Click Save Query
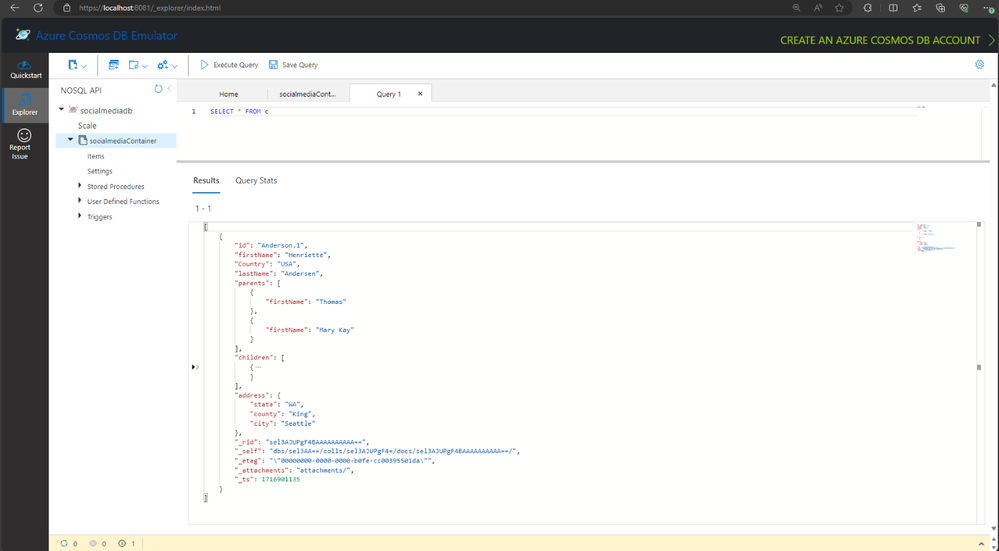 pyautogui.click(x=293, y=65)
